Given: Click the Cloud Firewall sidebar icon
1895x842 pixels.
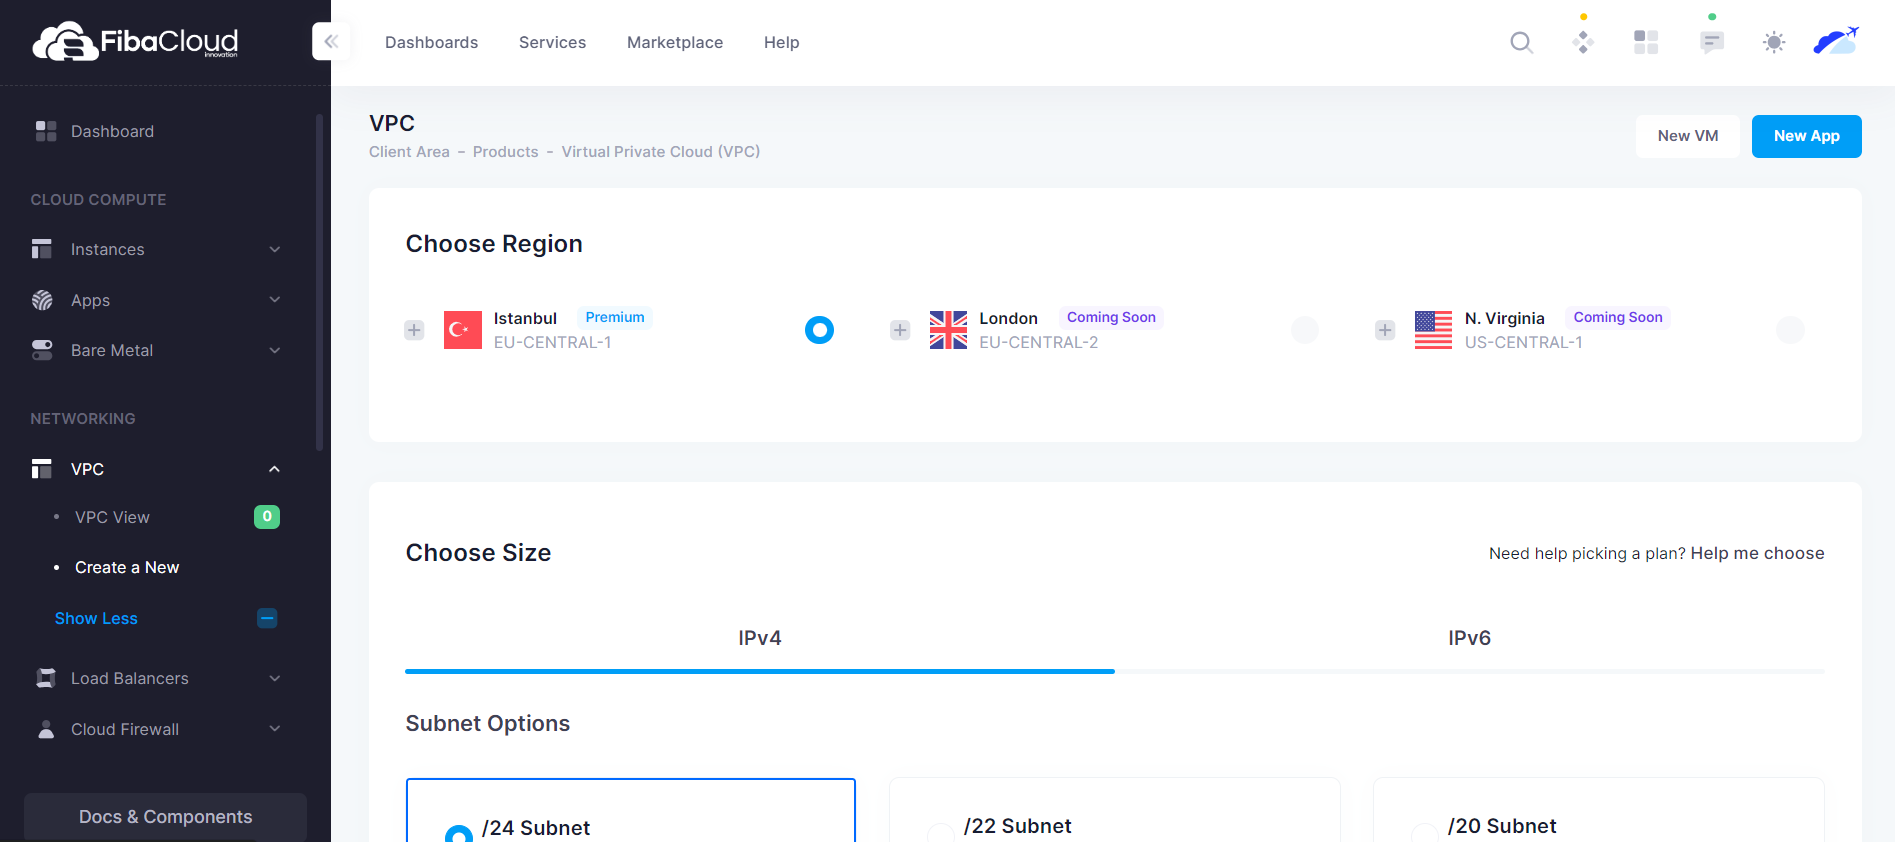Looking at the screenshot, I should (46, 729).
